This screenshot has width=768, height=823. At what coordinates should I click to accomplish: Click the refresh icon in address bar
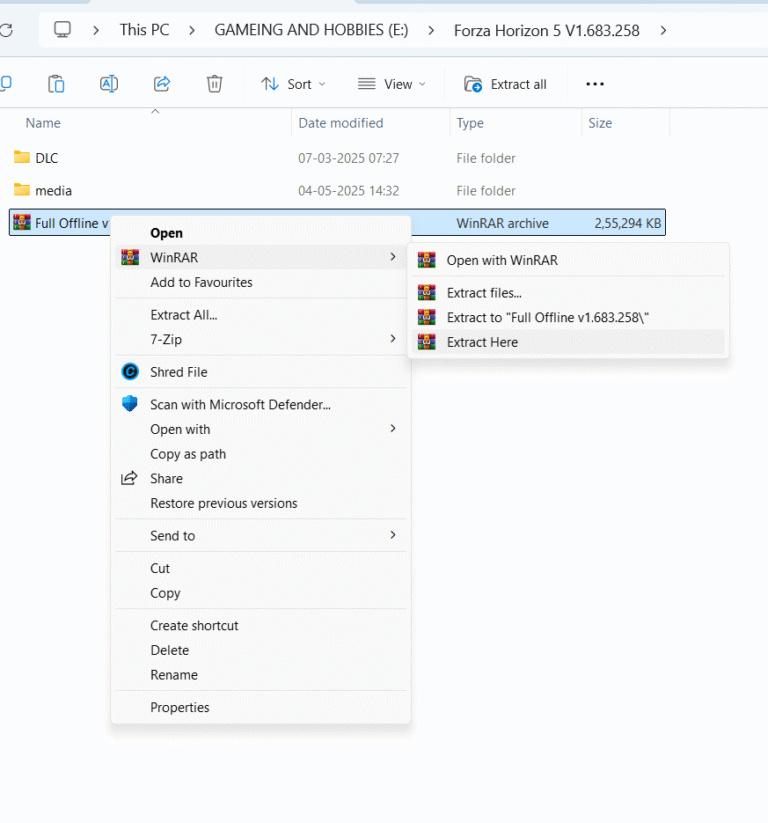coord(6,30)
